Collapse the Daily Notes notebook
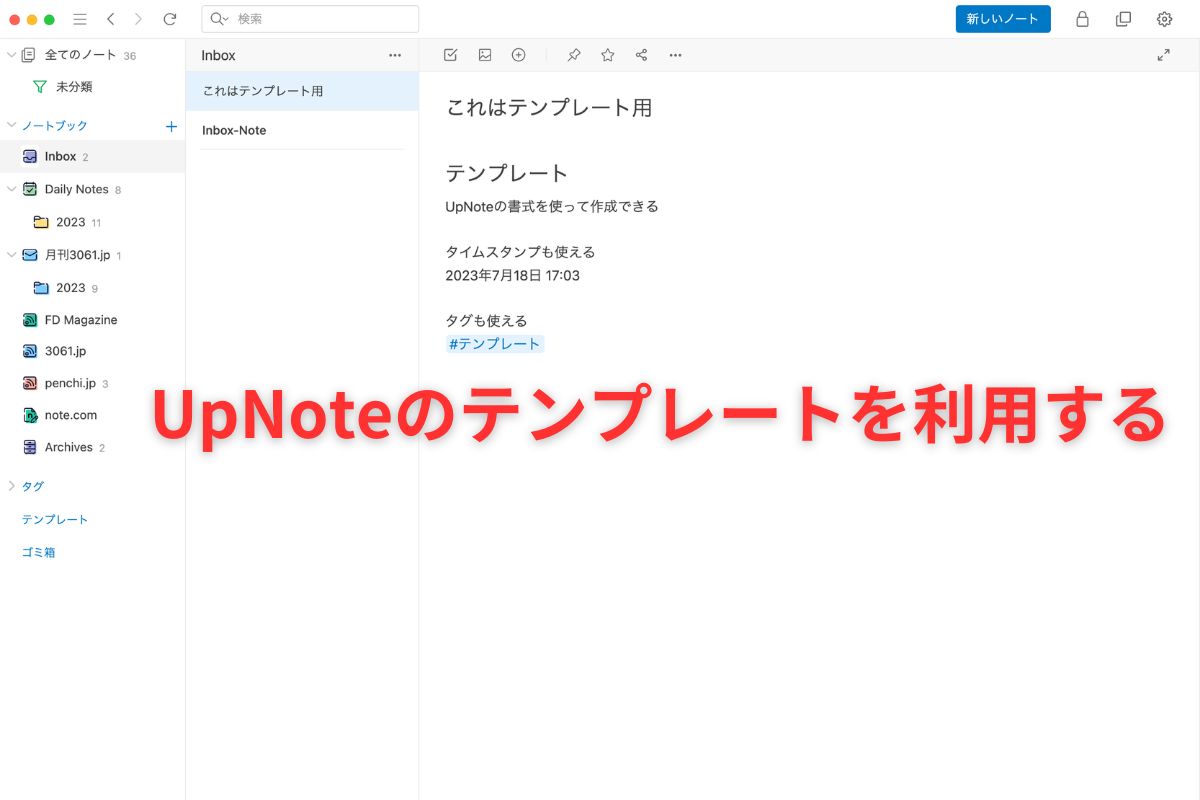The height and width of the screenshot is (800, 1200). click(10, 189)
